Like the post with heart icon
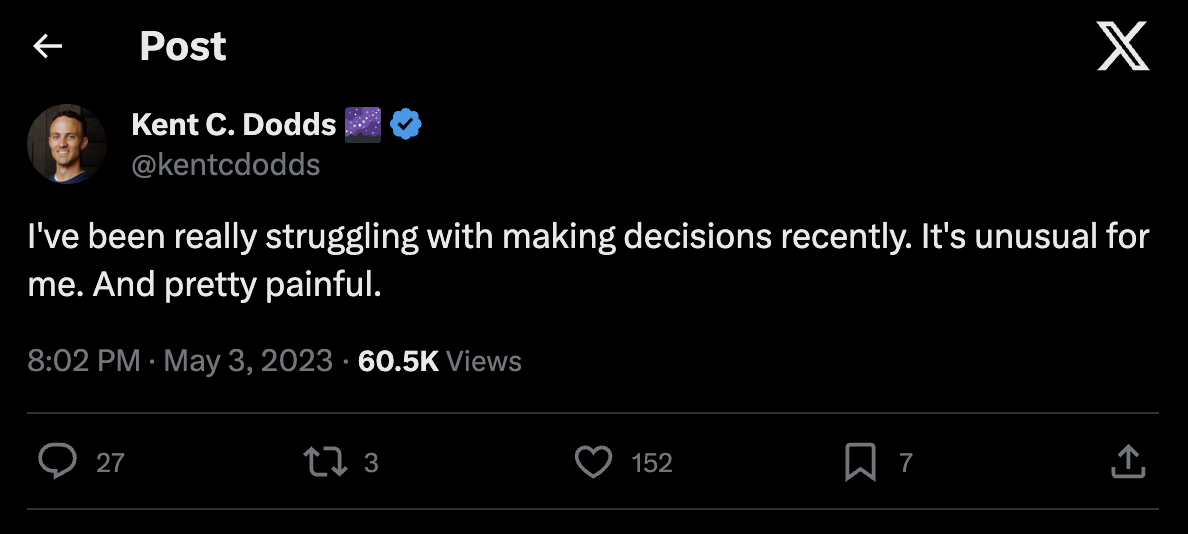This screenshot has width=1188, height=534. tap(594, 462)
